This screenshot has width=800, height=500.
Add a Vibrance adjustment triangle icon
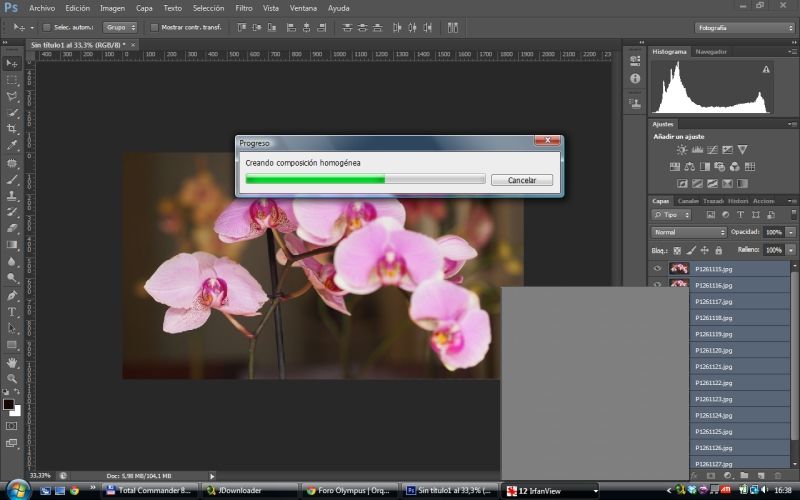742,149
